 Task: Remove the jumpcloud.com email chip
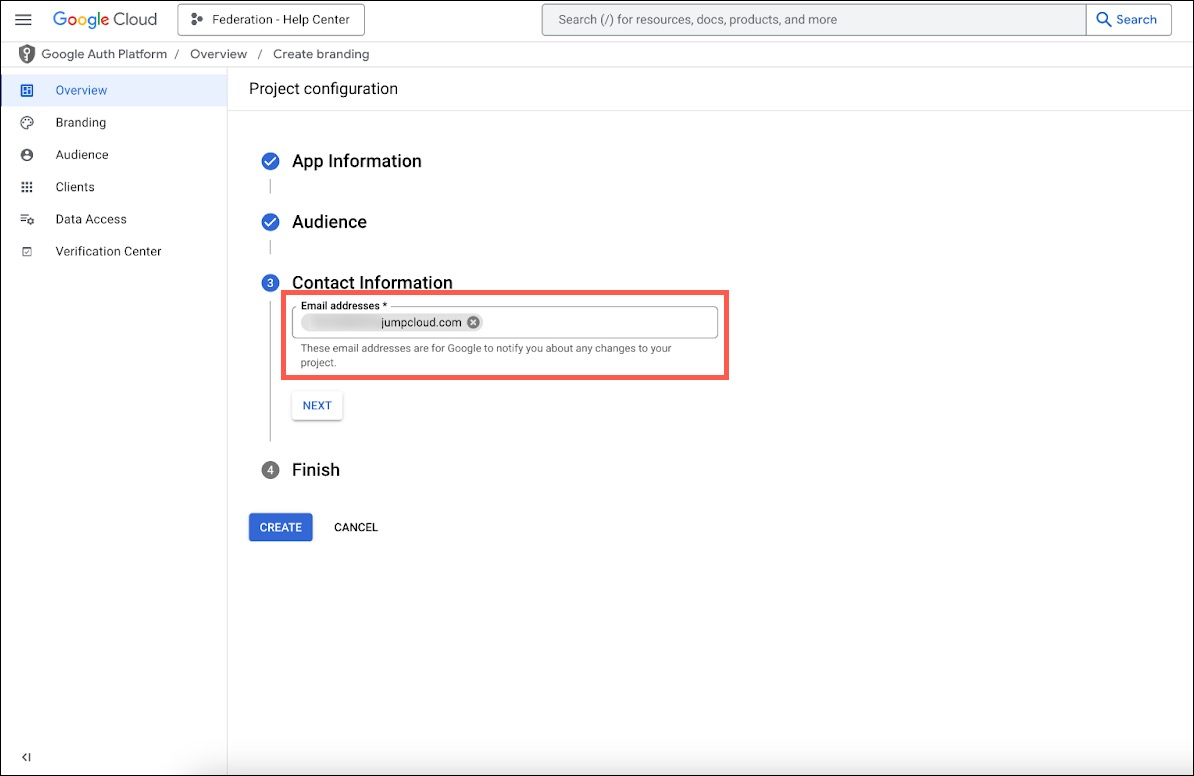[473, 322]
